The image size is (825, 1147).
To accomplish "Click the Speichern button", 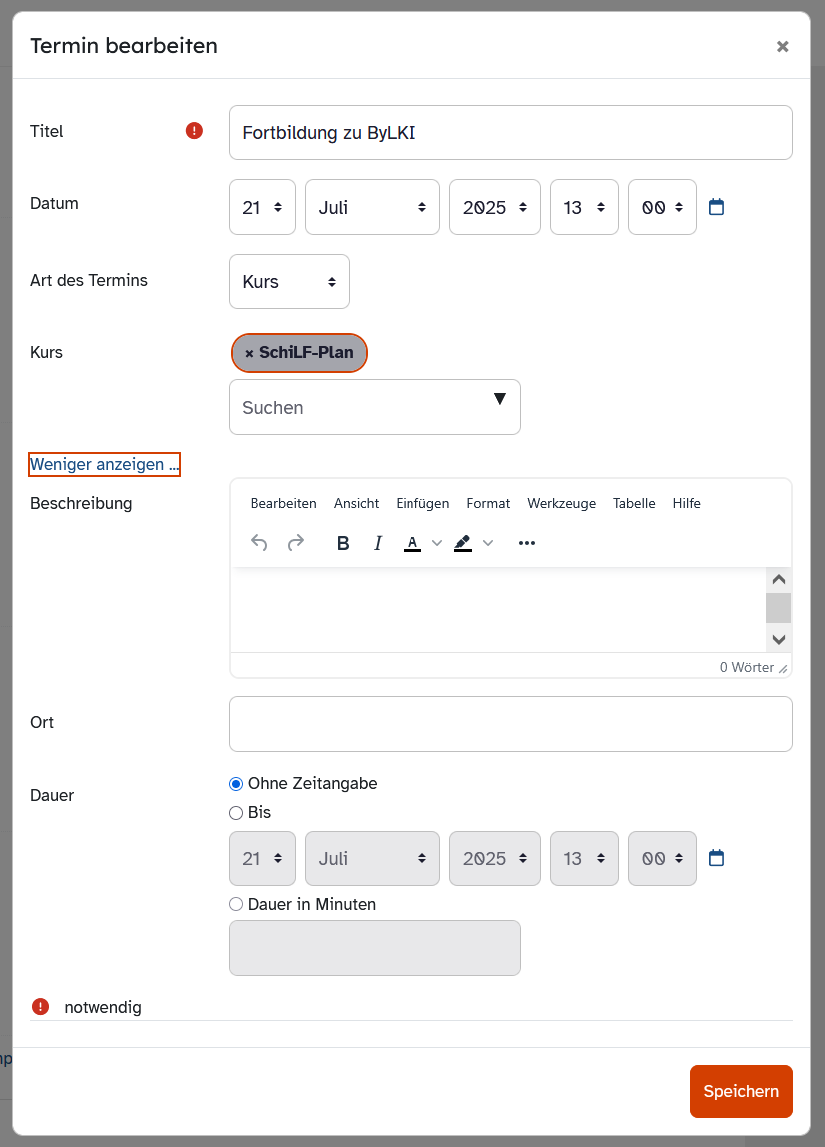I will (740, 1091).
